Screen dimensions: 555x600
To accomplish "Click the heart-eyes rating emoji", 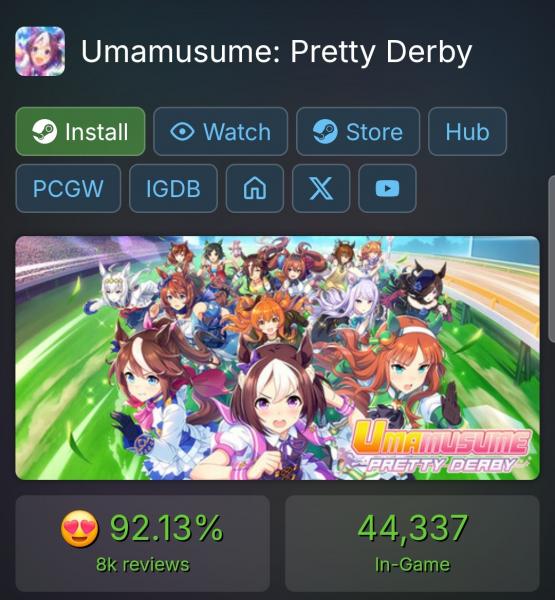I will tap(80, 528).
